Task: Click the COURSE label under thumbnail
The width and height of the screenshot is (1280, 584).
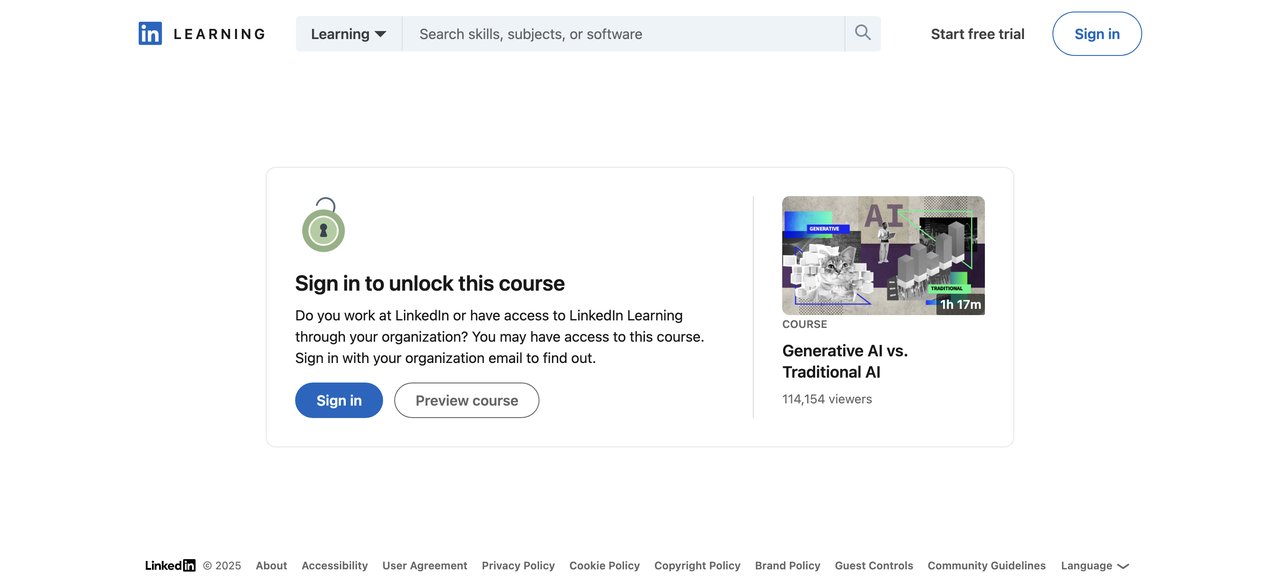Action: pyautogui.click(x=805, y=324)
